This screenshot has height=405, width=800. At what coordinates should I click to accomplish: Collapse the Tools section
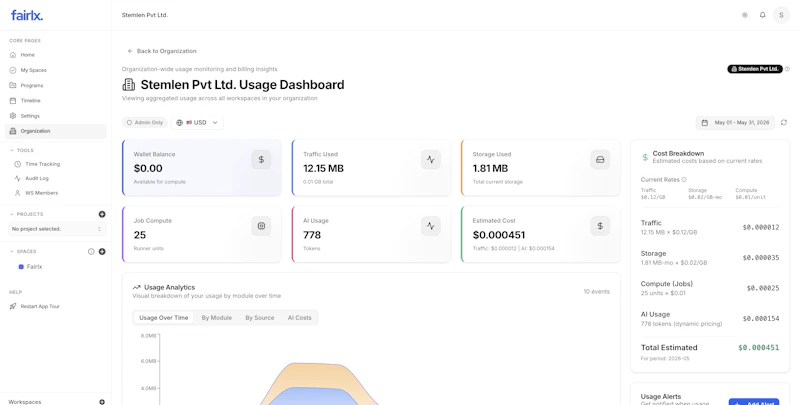pyautogui.click(x=22, y=150)
